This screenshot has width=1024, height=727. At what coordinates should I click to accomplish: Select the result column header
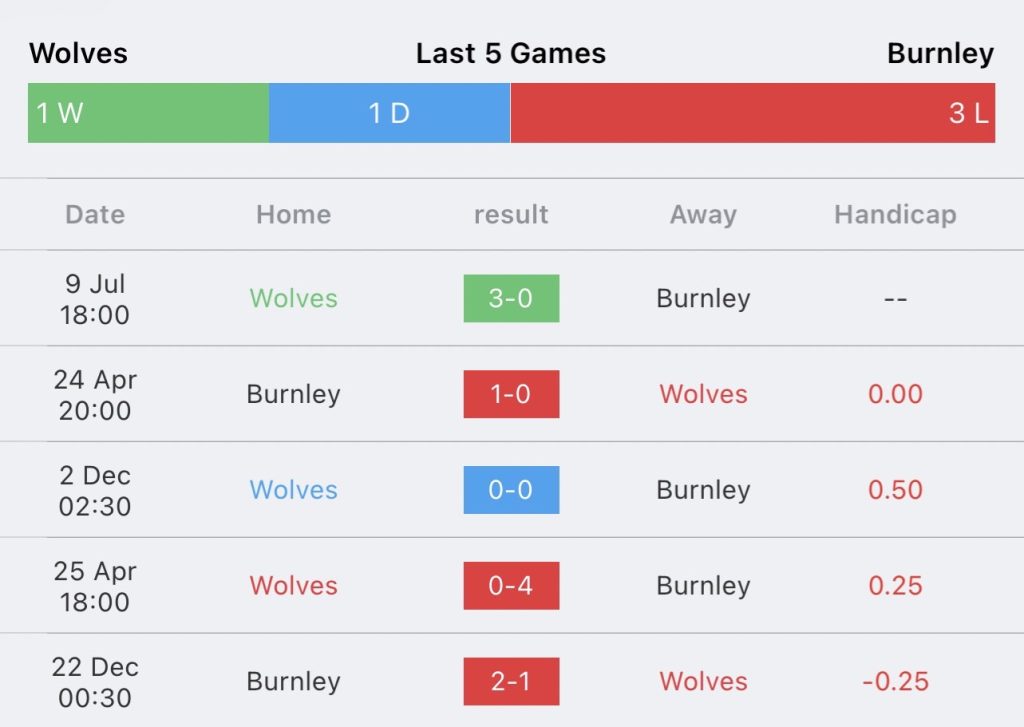[x=511, y=214]
